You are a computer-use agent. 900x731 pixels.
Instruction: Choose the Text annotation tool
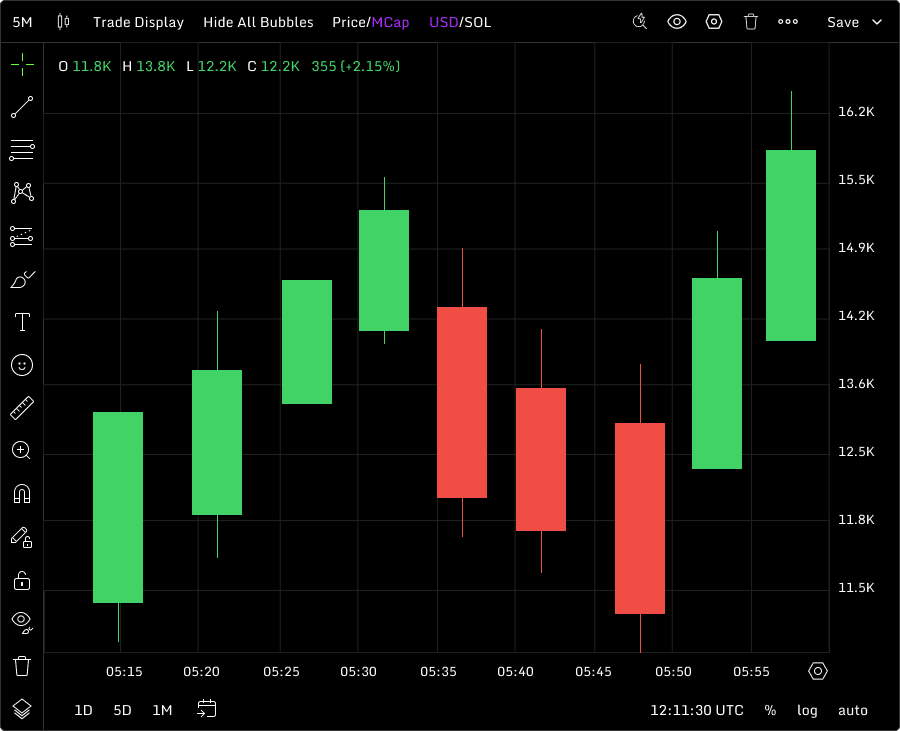click(22, 322)
